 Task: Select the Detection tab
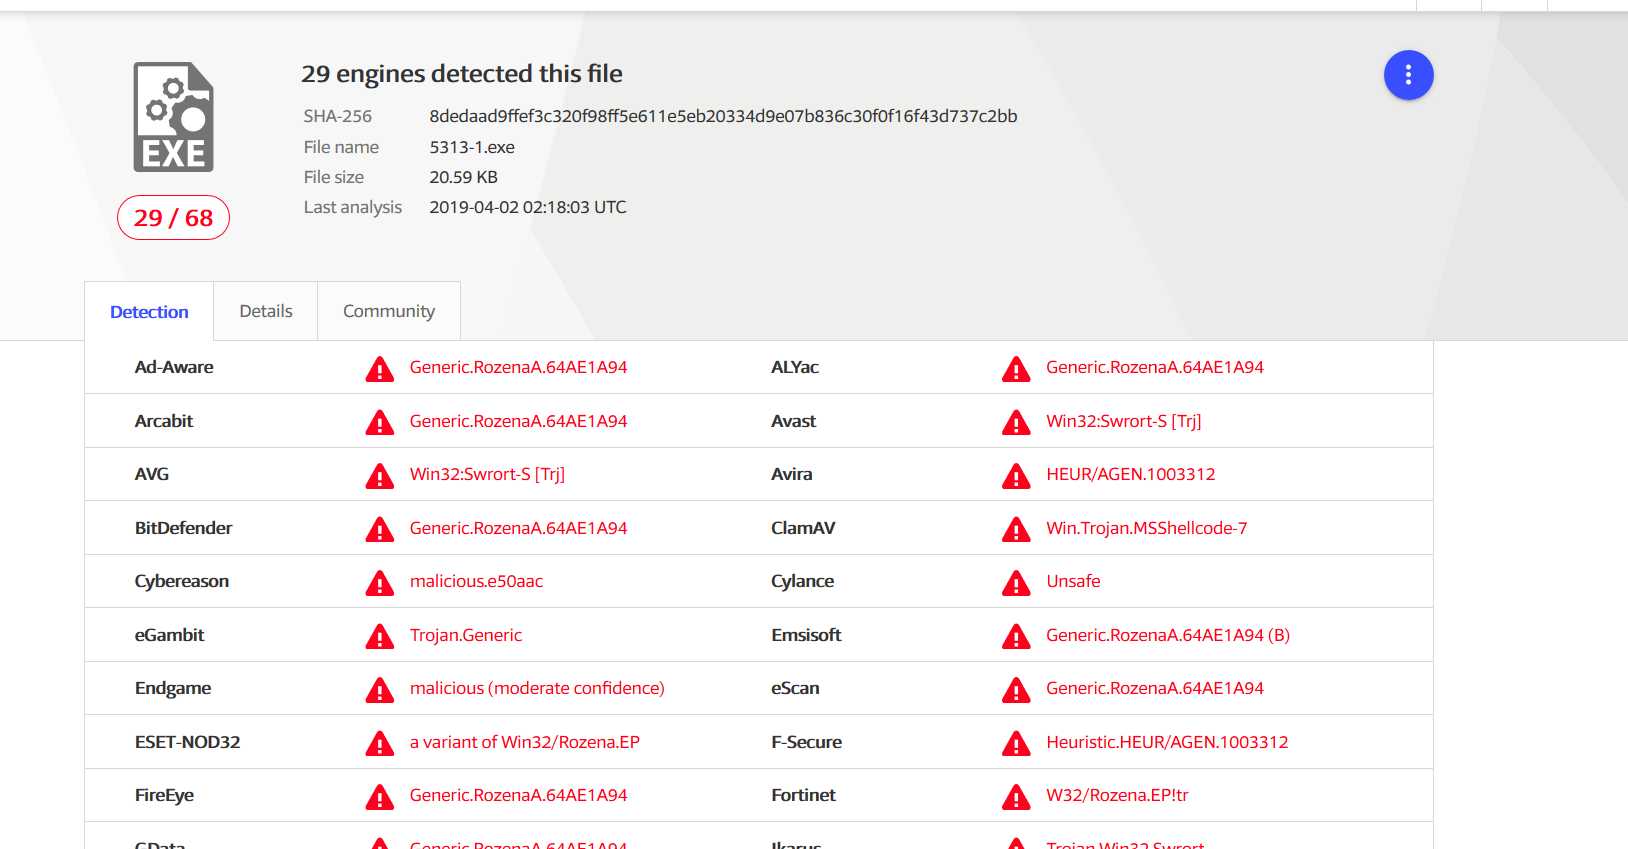click(x=149, y=312)
